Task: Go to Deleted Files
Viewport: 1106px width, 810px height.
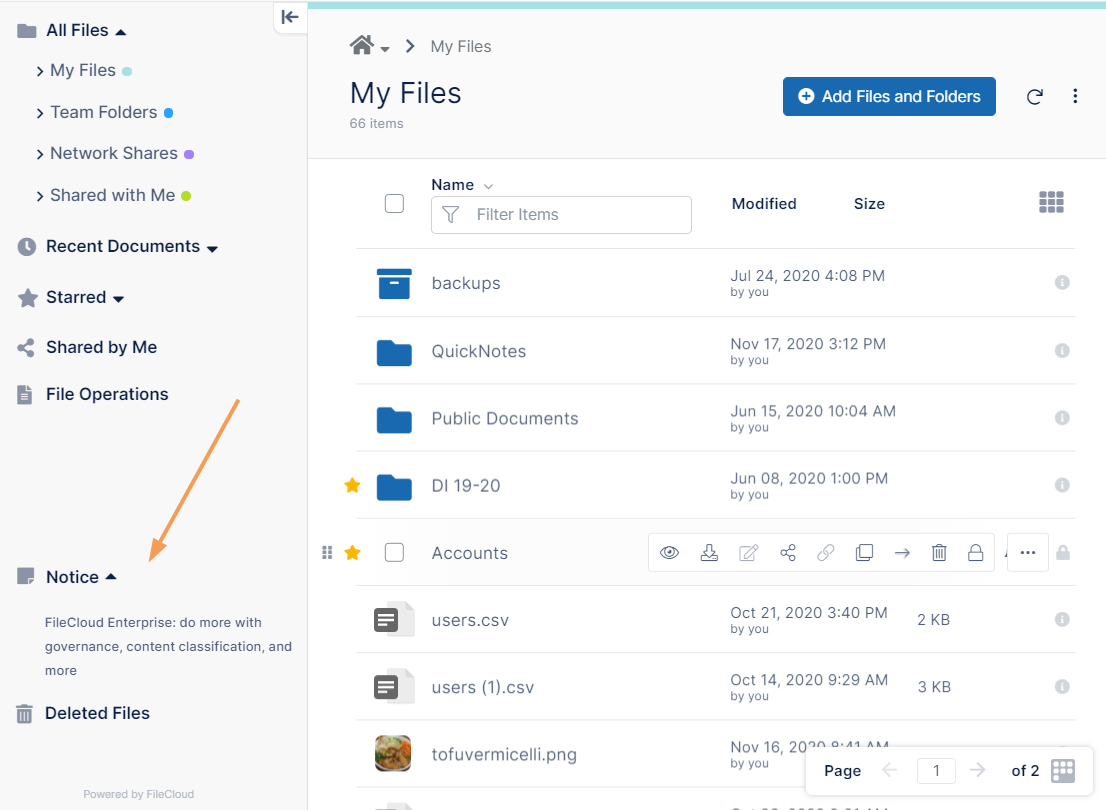Action: [x=97, y=713]
